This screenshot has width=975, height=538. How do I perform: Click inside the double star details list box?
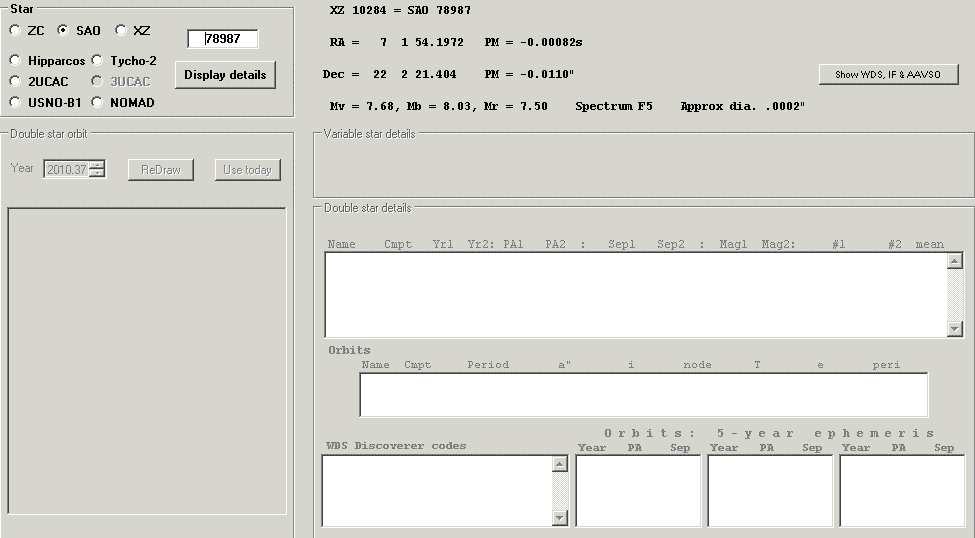click(635, 295)
